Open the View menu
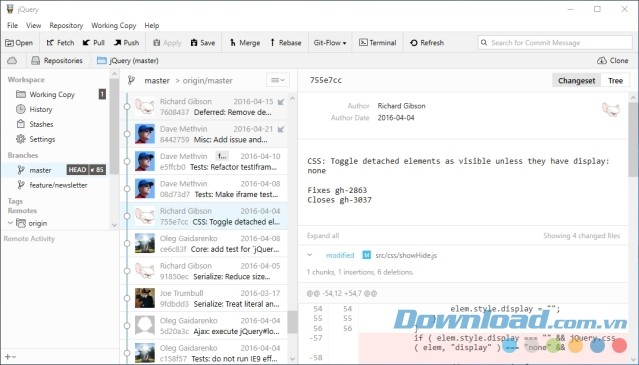Screen dimensions: 639x365 click(x=33, y=25)
